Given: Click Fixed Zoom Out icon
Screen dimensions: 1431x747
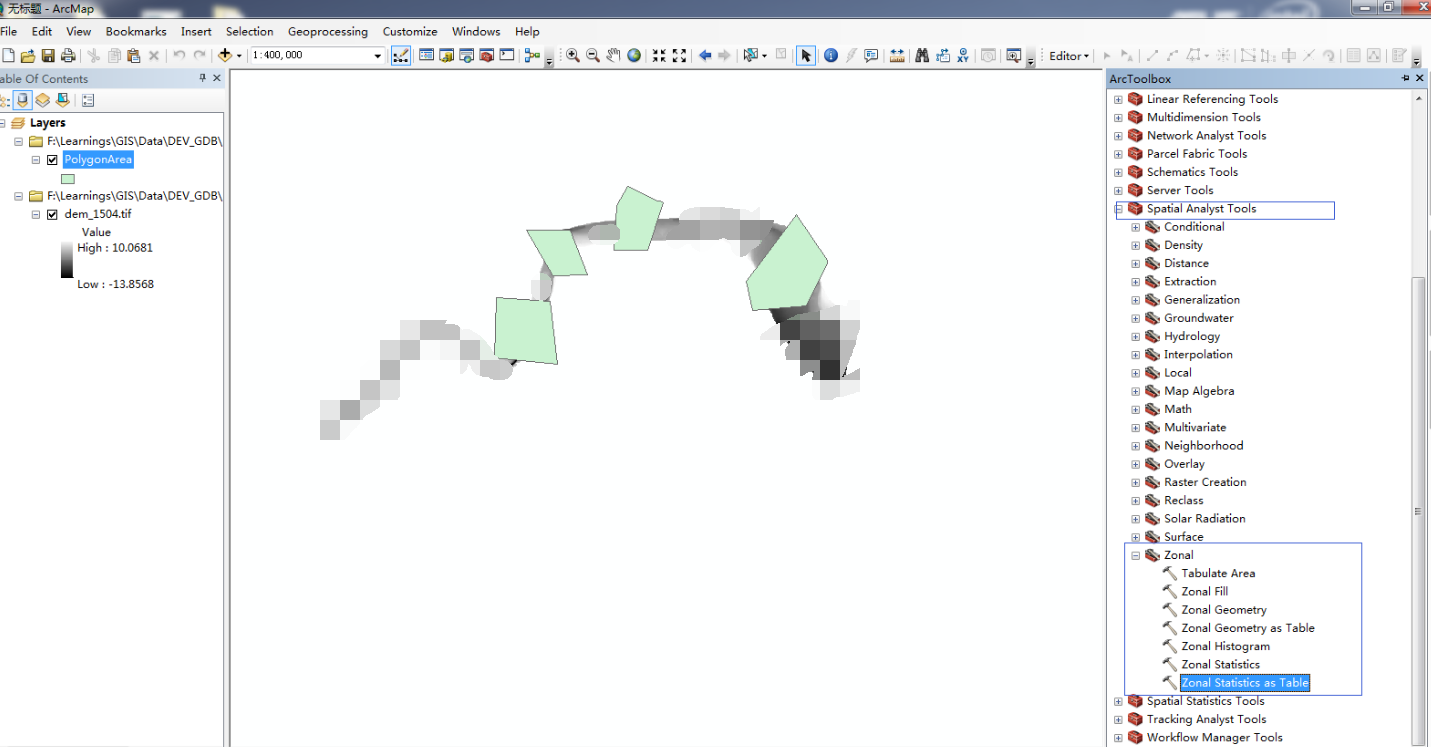Looking at the screenshot, I should [679, 56].
